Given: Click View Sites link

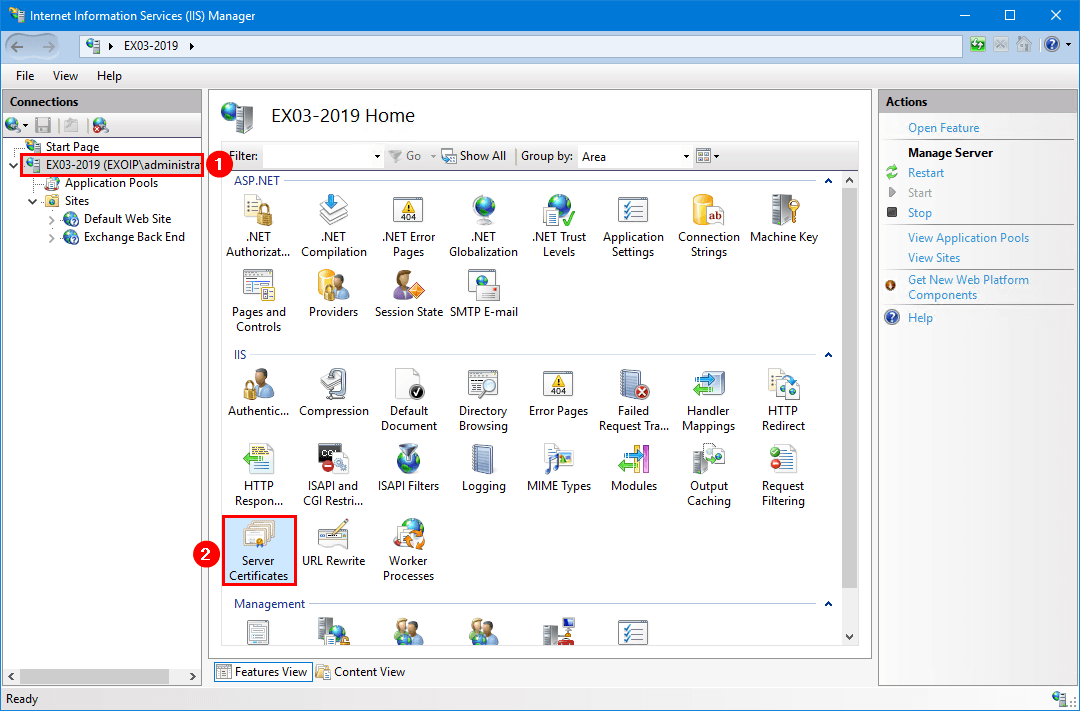Looking at the screenshot, I should point(934,258).
